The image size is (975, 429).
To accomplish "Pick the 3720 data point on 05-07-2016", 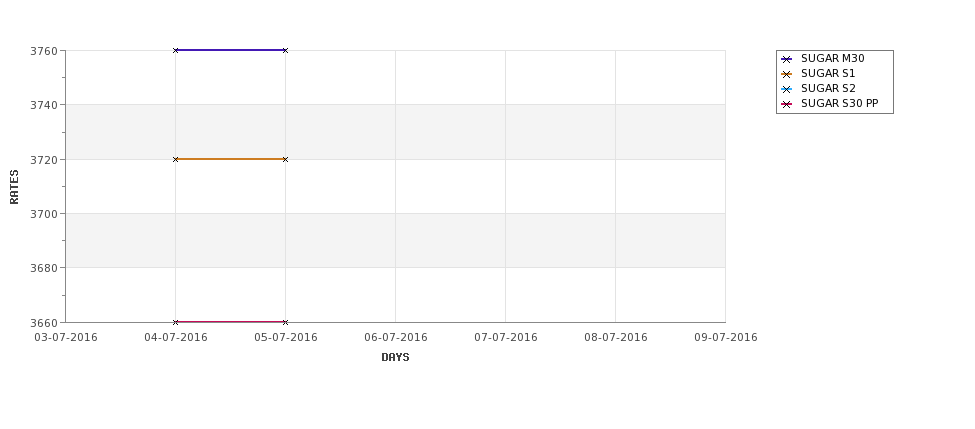I will click(x=285, y=159).
